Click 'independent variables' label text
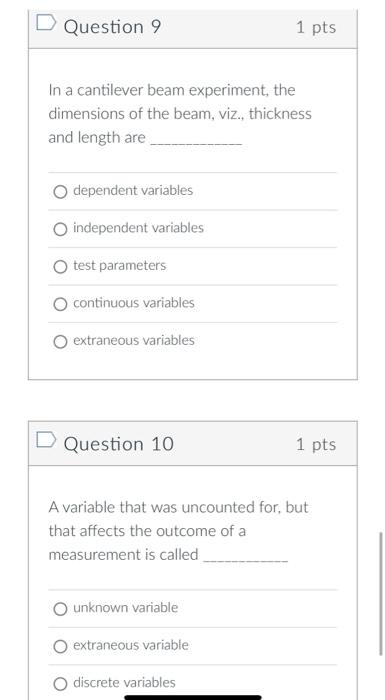The height and width of the screenshot is (700, 385). [138, 228]
